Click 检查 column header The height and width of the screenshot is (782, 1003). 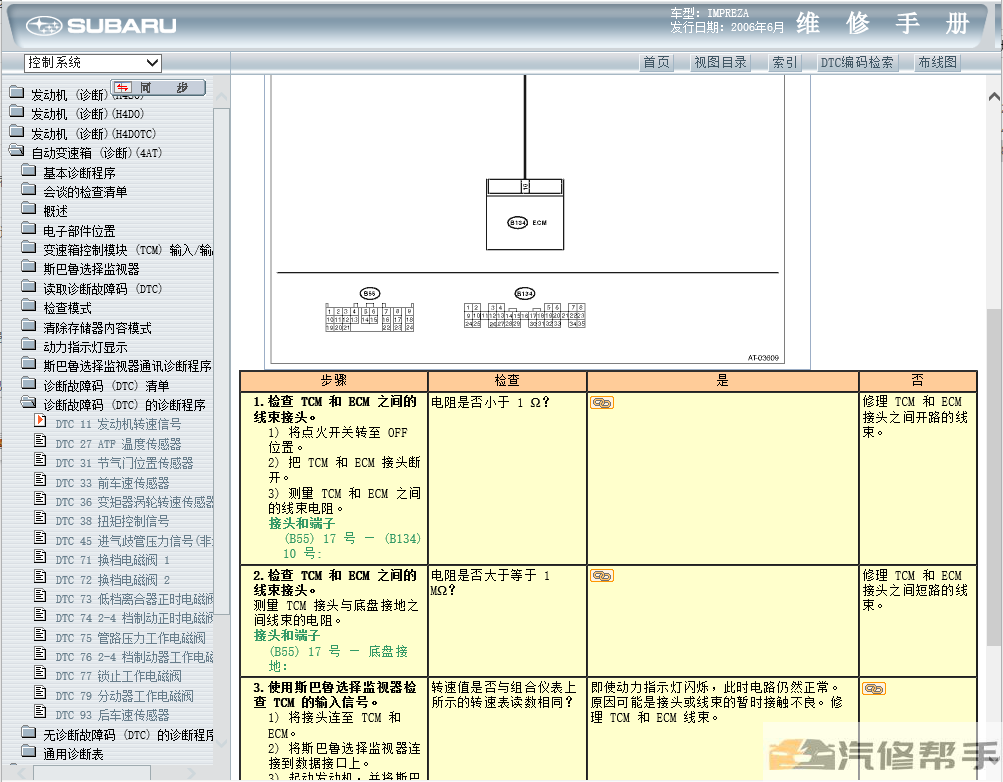pyautogui.click(x=507, y=381)
